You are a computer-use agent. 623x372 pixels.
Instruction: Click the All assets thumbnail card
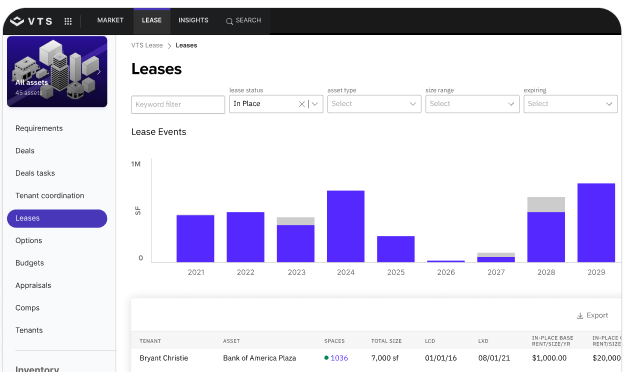[x=57, y=72]
